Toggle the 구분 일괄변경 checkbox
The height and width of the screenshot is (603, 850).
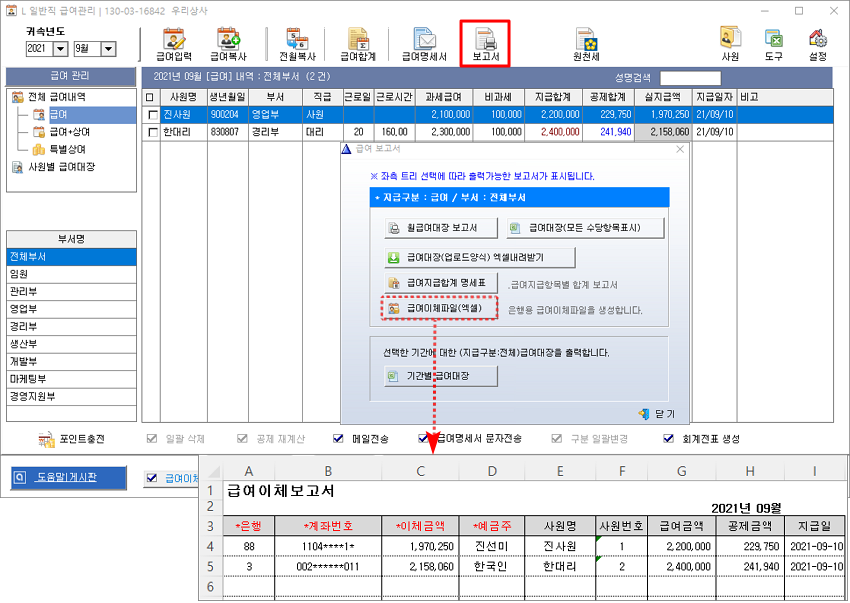click(556, 439)
